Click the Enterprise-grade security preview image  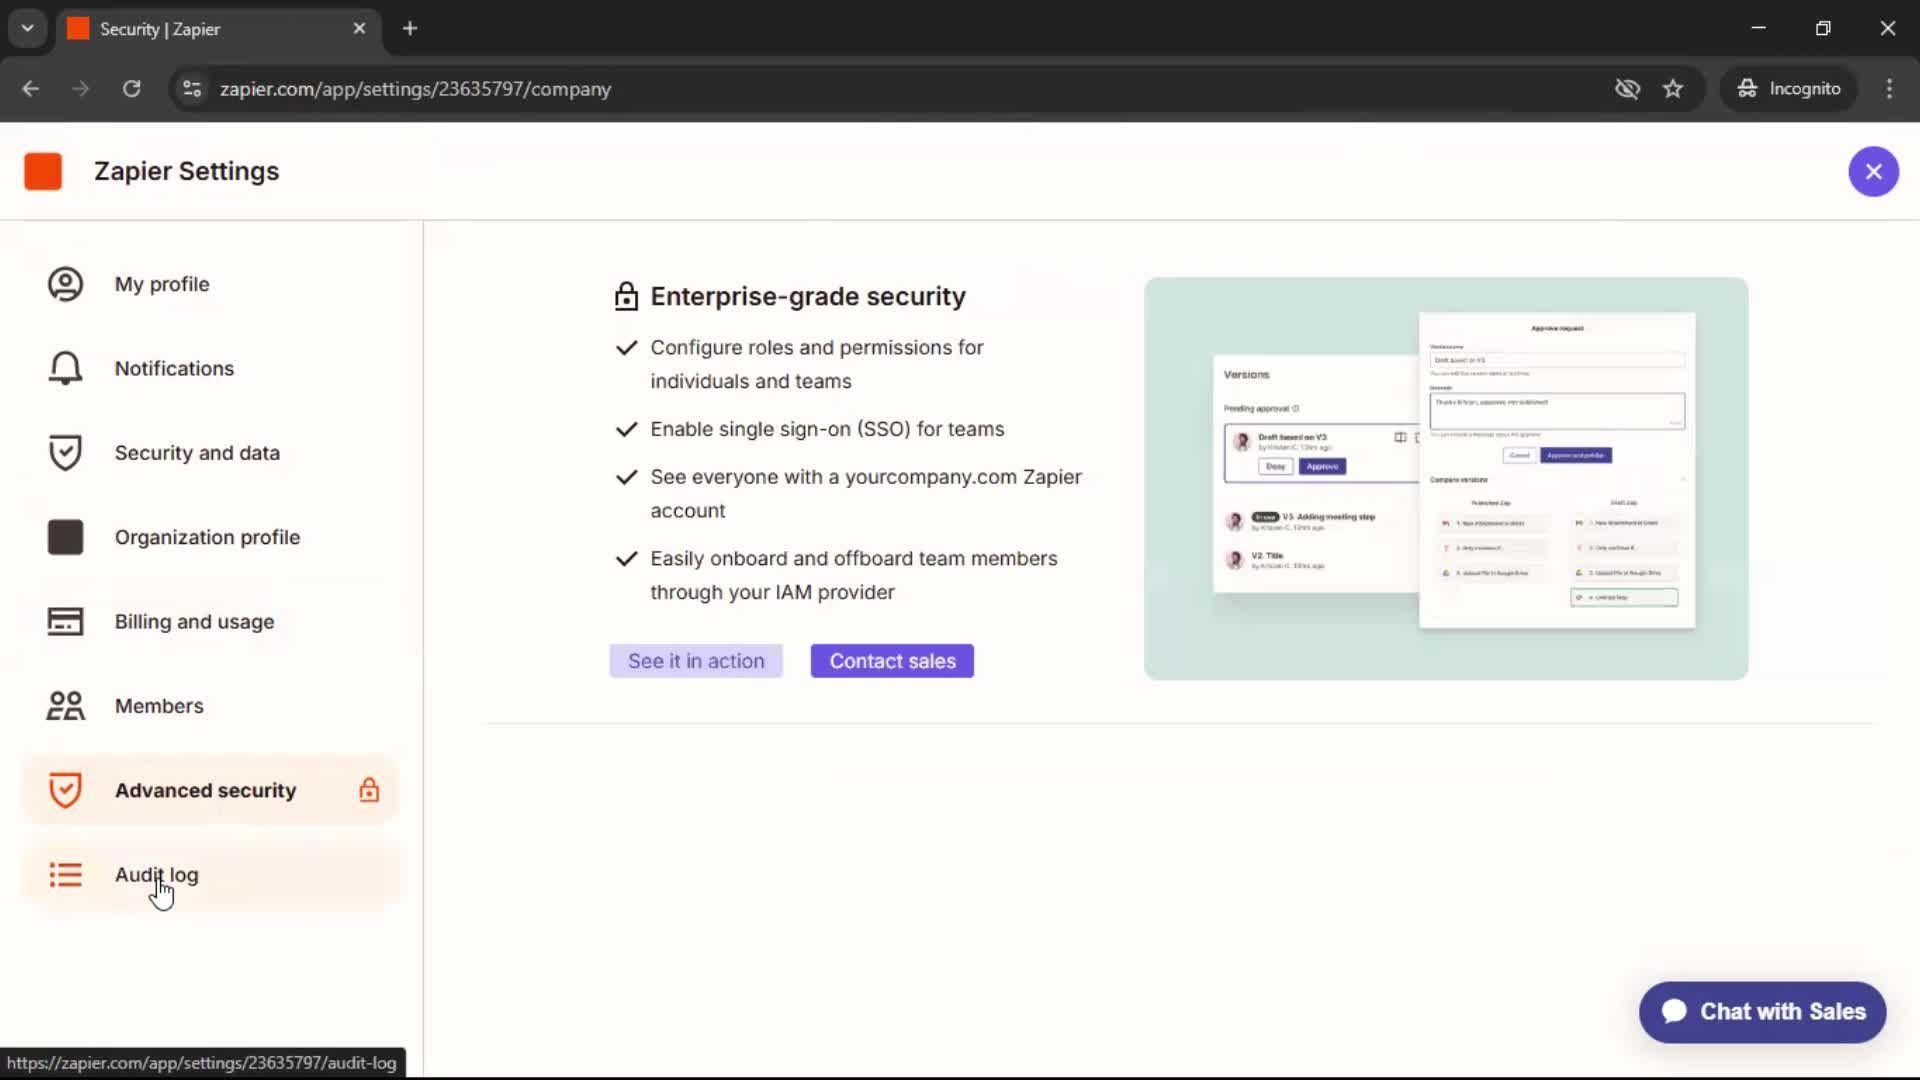(x=1446, y=479)
